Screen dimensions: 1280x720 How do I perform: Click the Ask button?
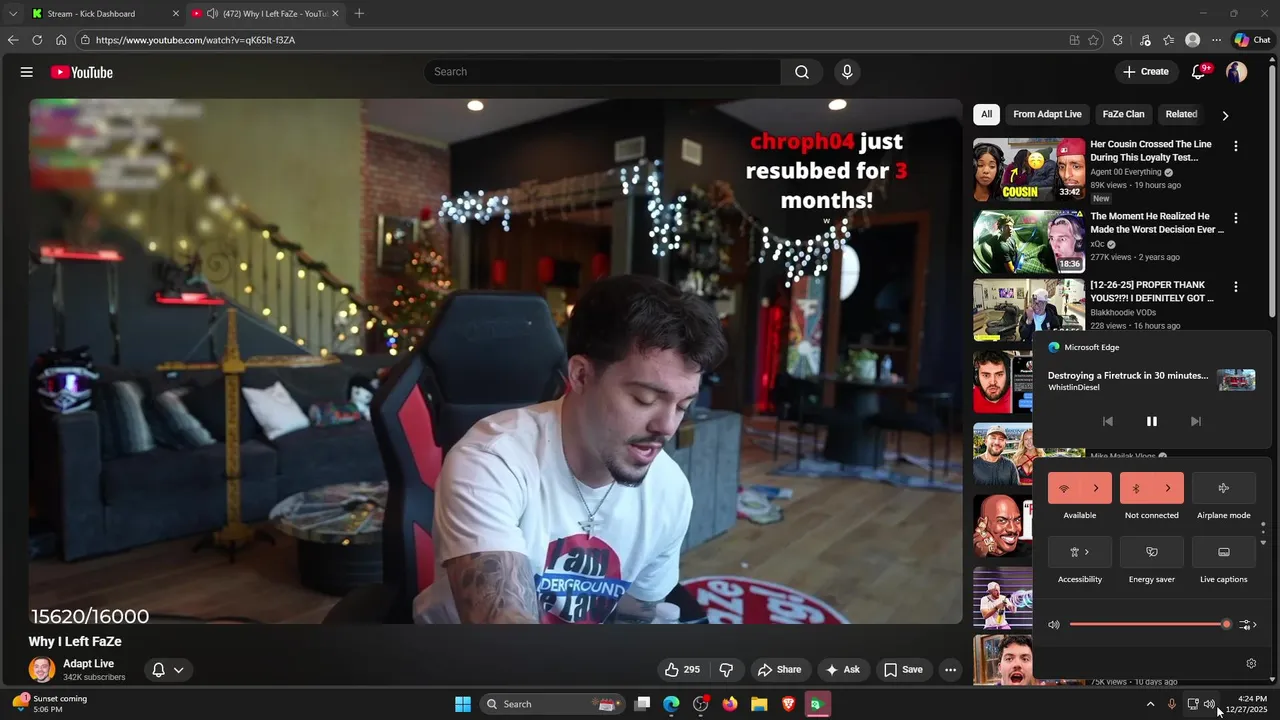[842, 670]
